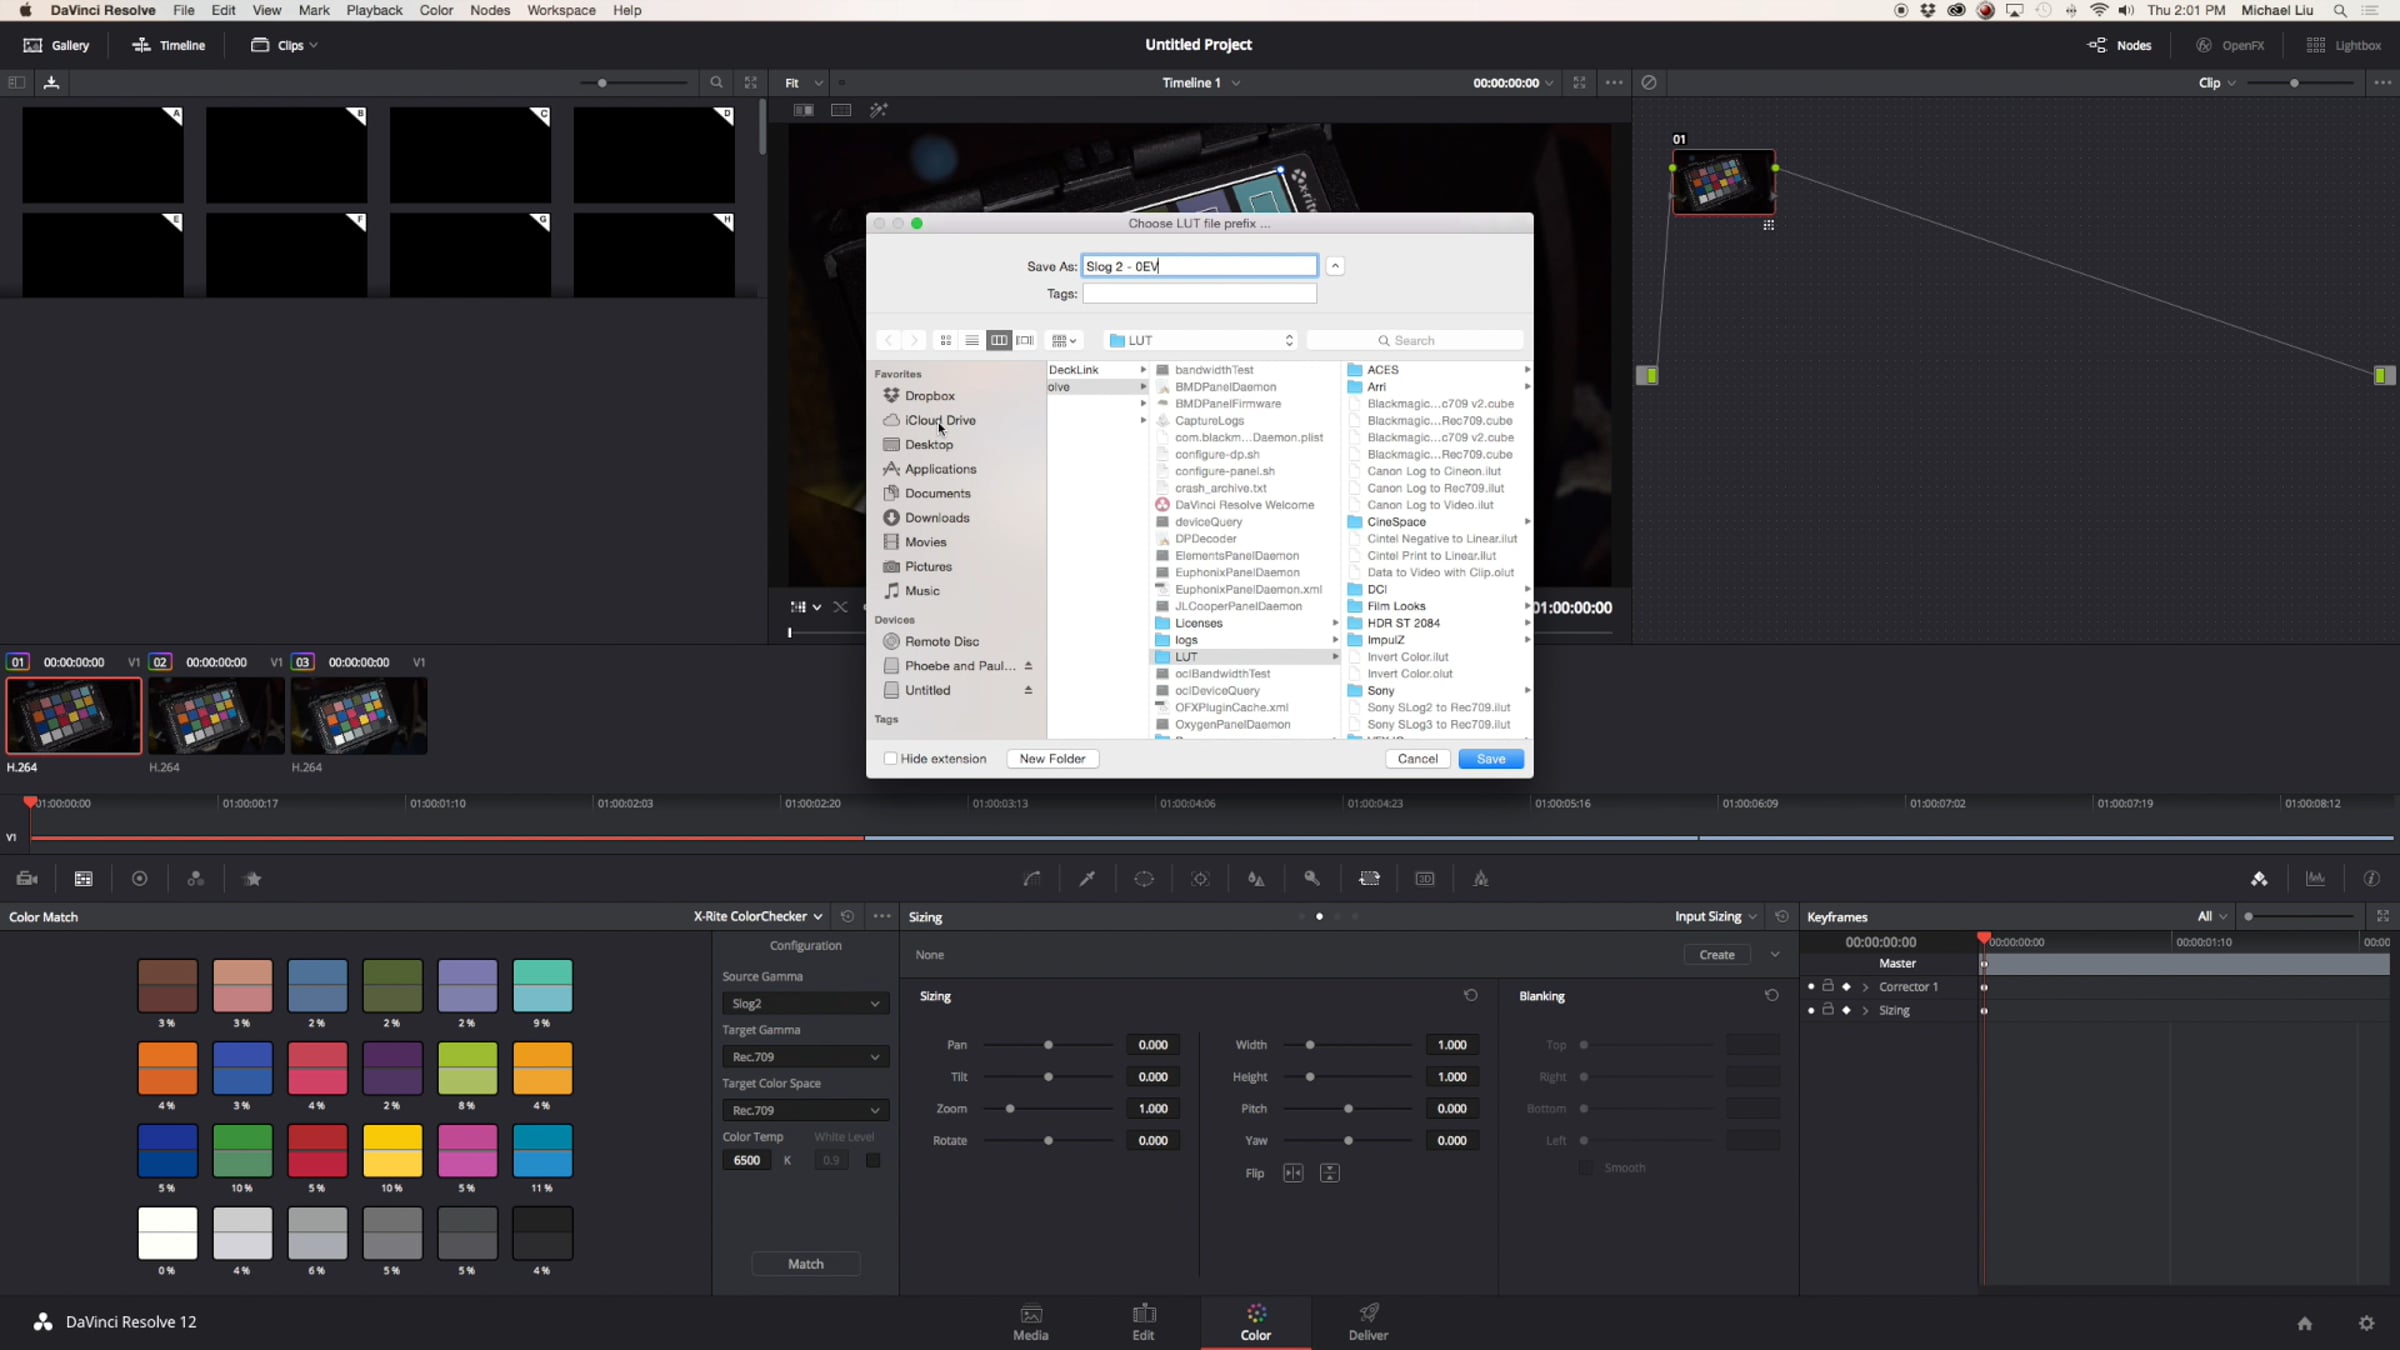The width and height of the screenshot is (2400, 1350).
Task: Collapse the save dialog browser
Action: [1335, 266]
